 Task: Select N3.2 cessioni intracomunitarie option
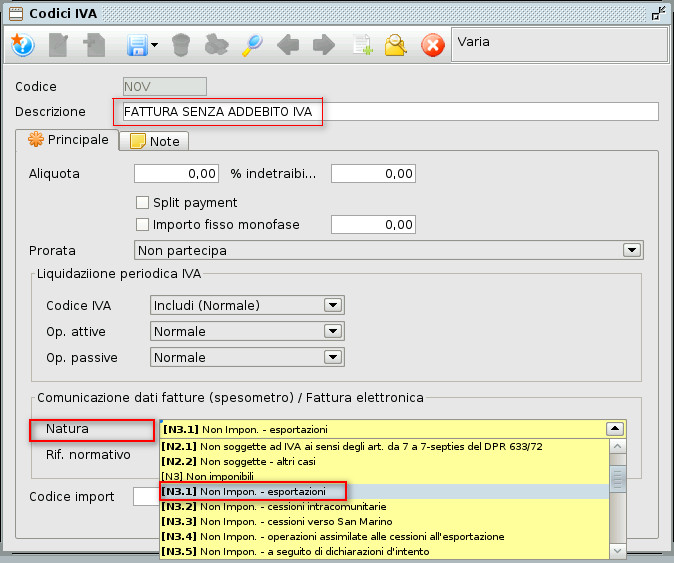(x=384, y=507)
